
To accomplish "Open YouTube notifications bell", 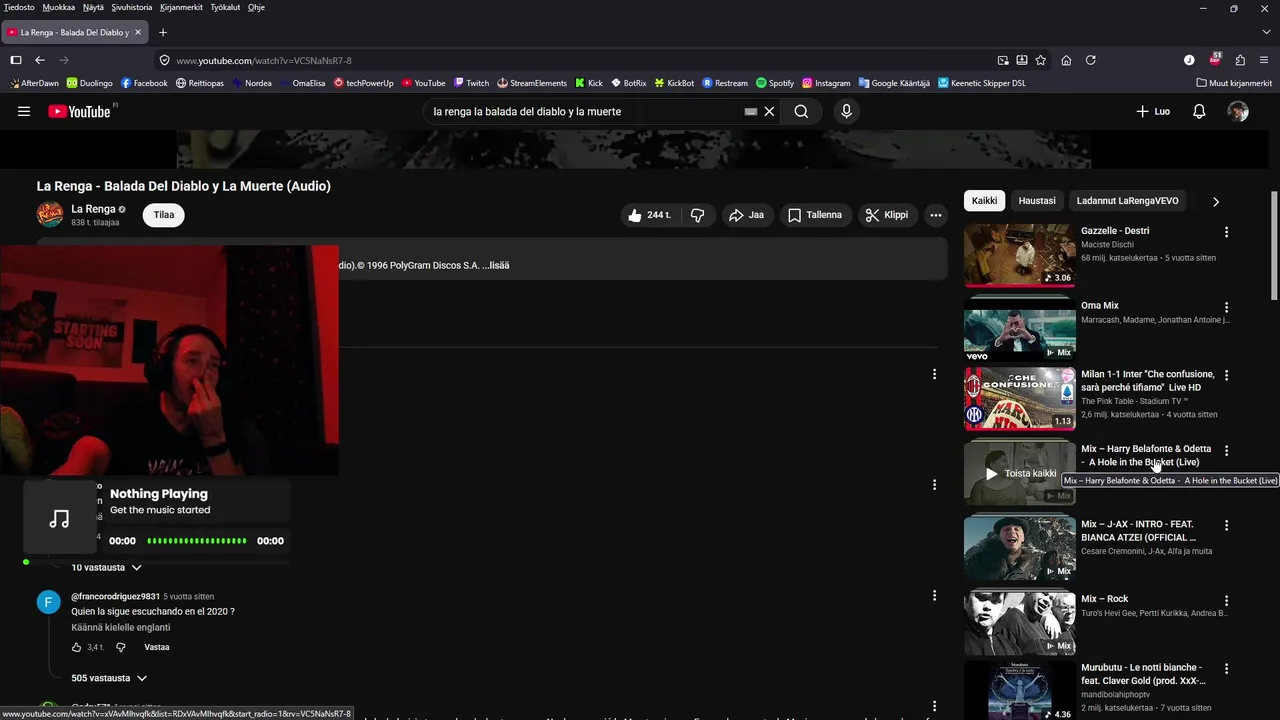I will click(1199, 111).
